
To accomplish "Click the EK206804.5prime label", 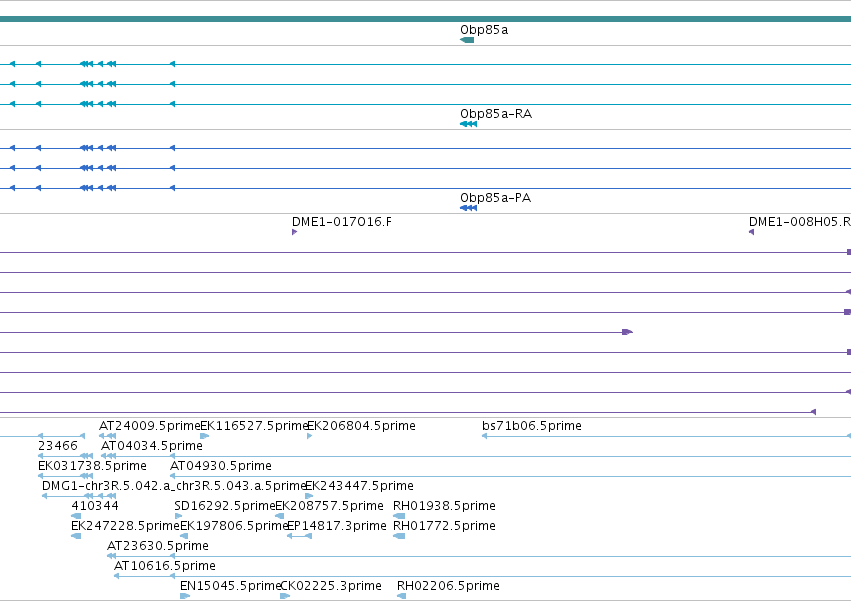I will 361,426.
